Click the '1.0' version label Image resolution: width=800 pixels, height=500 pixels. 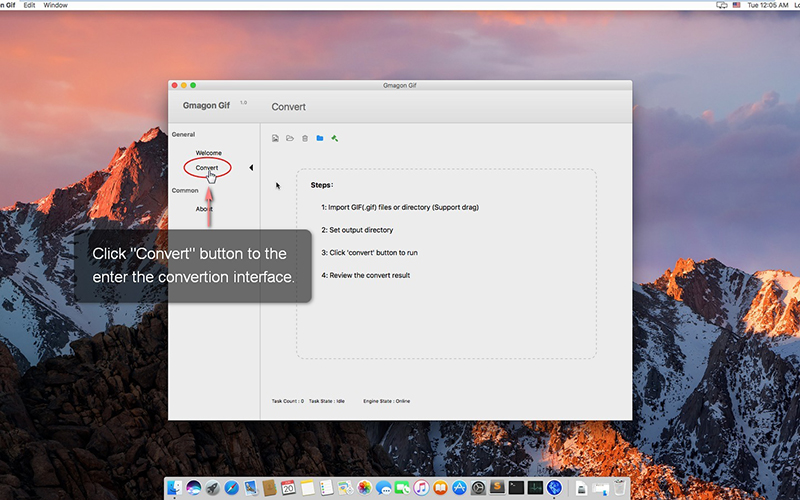click(243, 103)
